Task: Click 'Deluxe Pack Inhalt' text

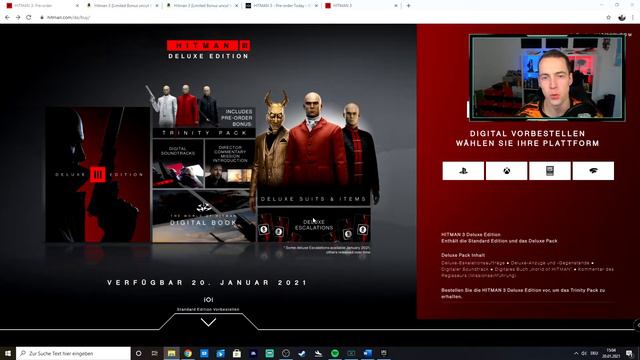Action: pyautogui.click(x=463, y=255)
